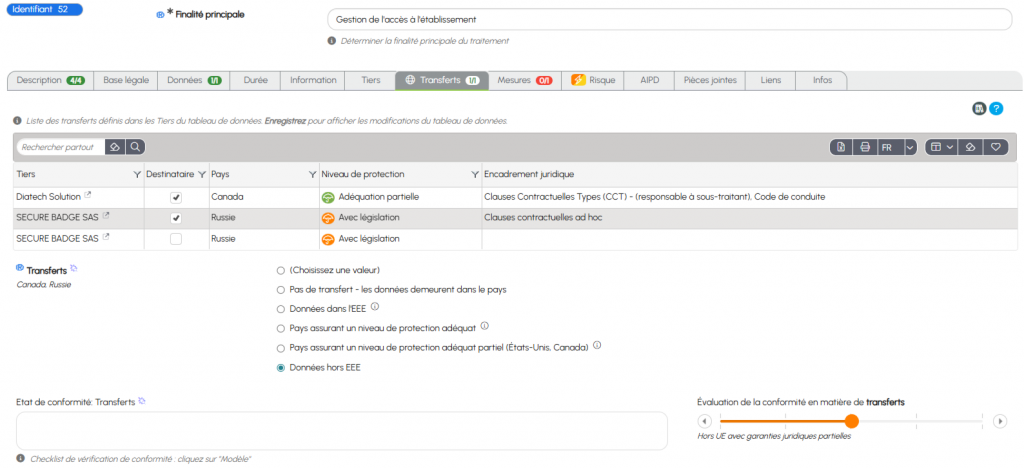Click right arrow of conformity evaluation slider
The width and height of the screenshot is (1024, 469).
pos(999,421)
